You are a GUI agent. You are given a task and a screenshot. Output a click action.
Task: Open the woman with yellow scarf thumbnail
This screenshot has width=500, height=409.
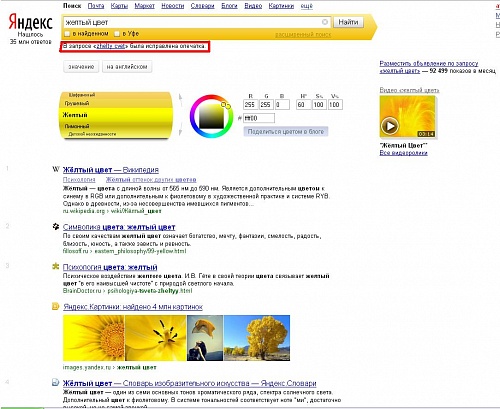205,338
